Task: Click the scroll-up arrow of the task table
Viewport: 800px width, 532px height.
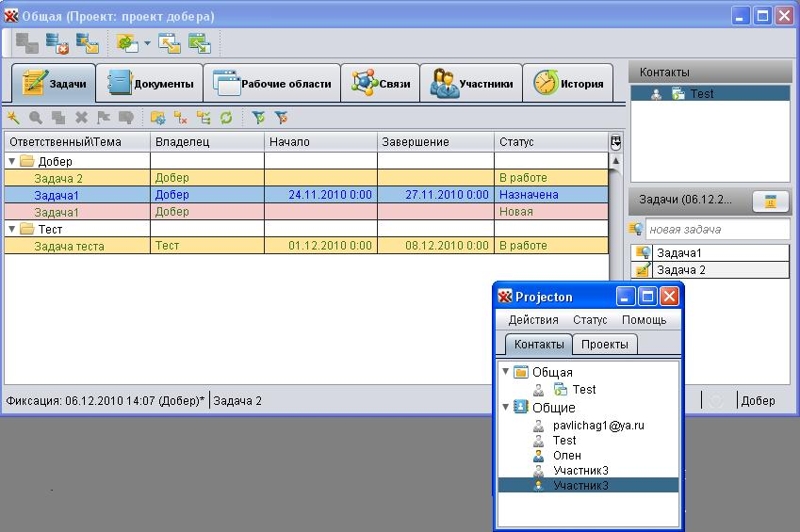Action: [615, 161]
